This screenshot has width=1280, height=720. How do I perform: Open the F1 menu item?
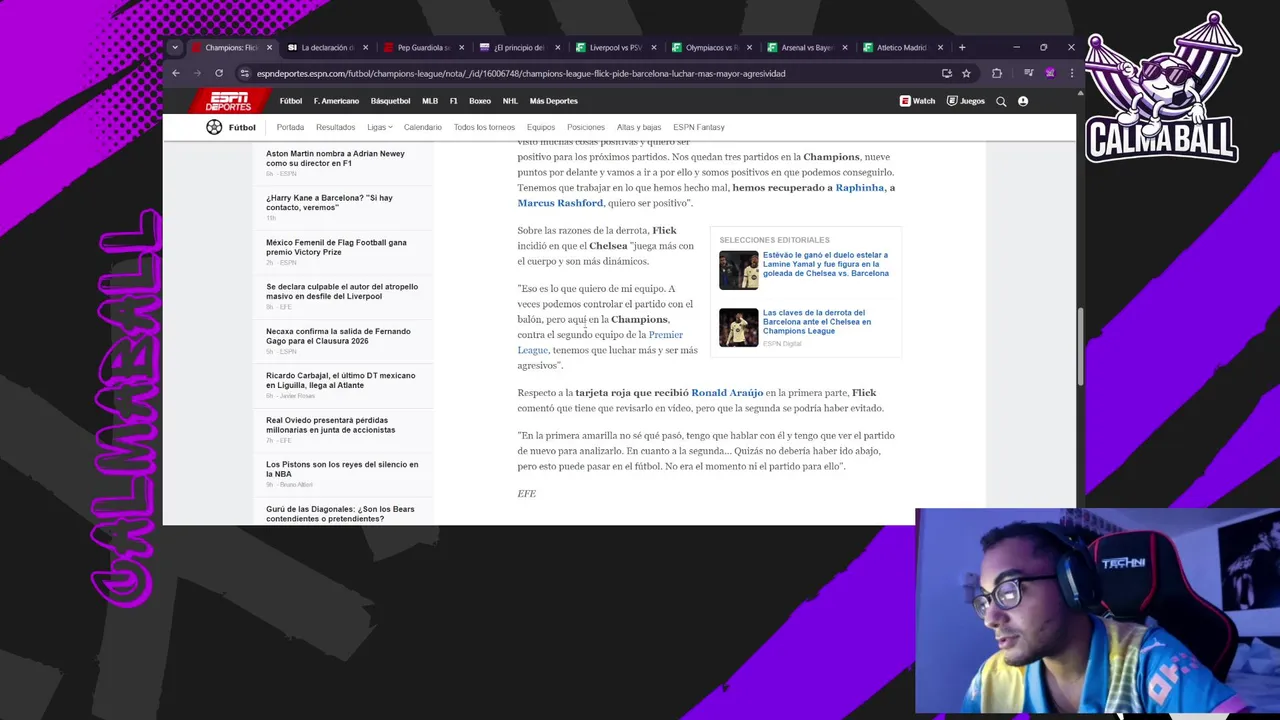click(453, 101)
